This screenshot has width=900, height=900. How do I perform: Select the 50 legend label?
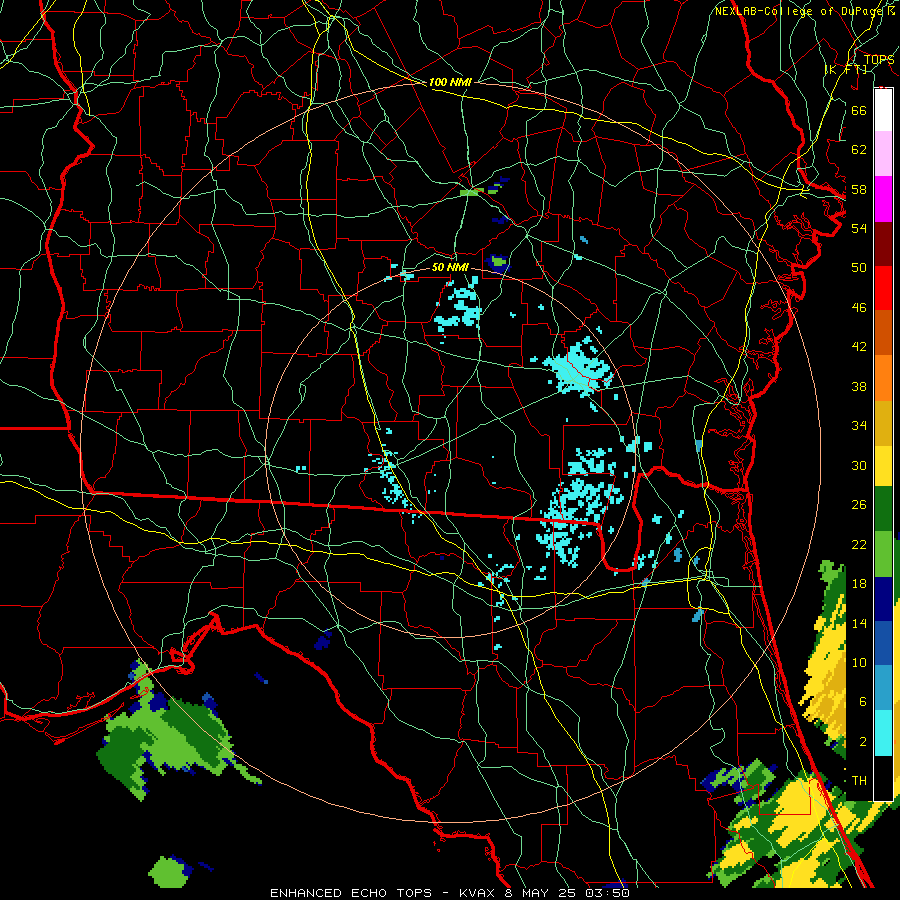[859, 267]
